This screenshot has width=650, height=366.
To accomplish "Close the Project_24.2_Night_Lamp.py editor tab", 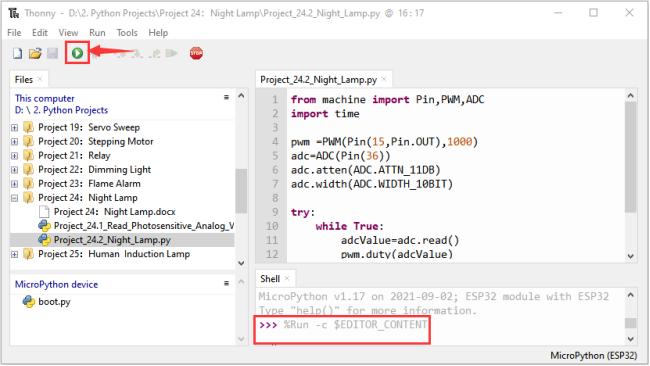I will [384, 79].
